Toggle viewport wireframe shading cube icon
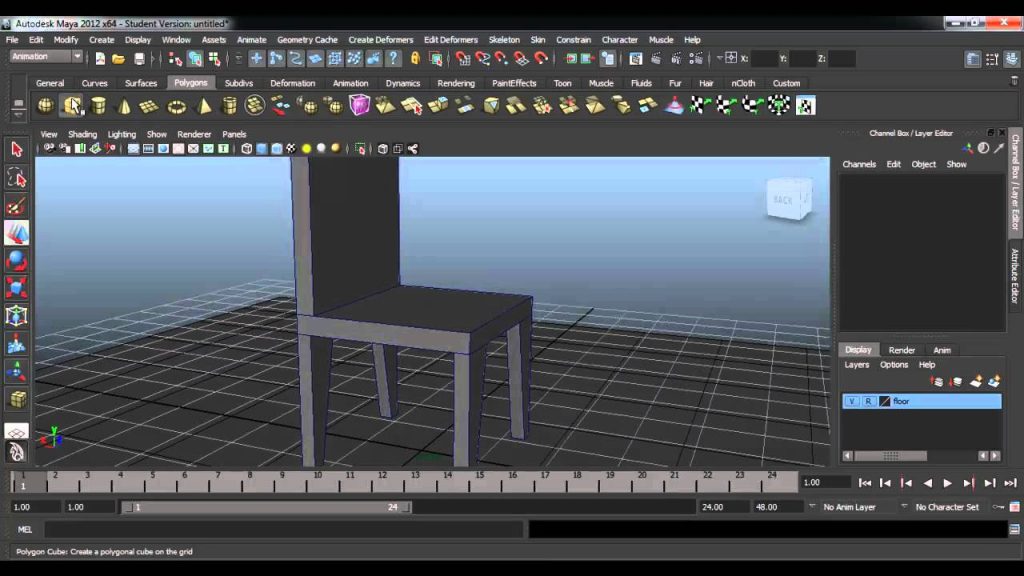The width and height of the screenshot is (1024, 576). 246,149
